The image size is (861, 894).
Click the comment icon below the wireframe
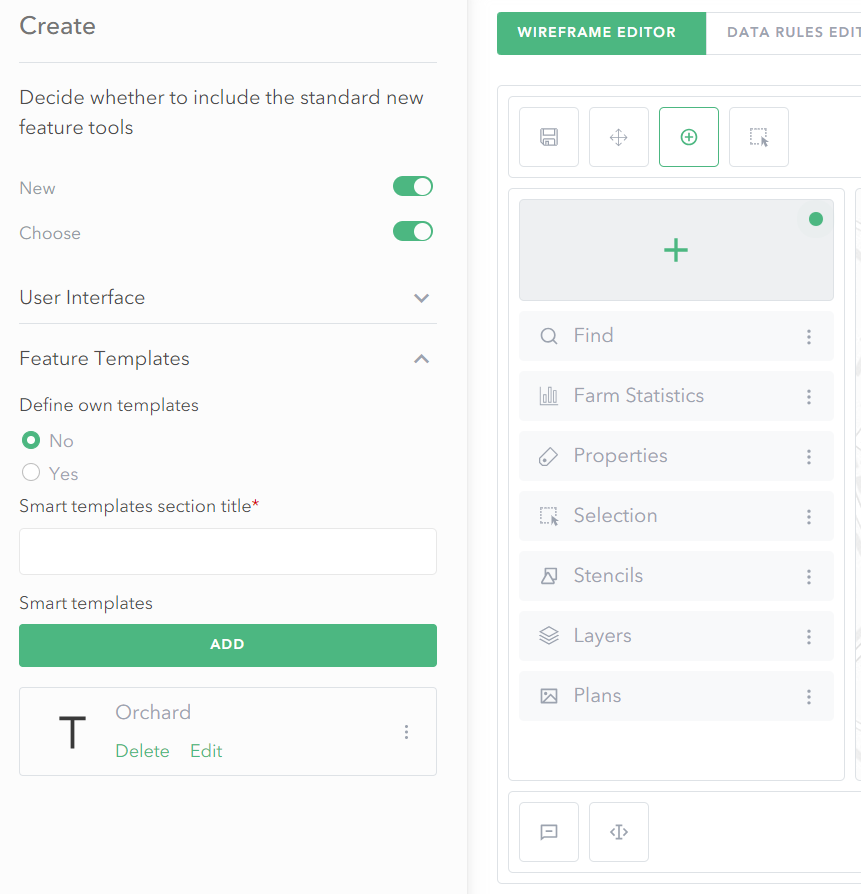[x=548, y=831]
